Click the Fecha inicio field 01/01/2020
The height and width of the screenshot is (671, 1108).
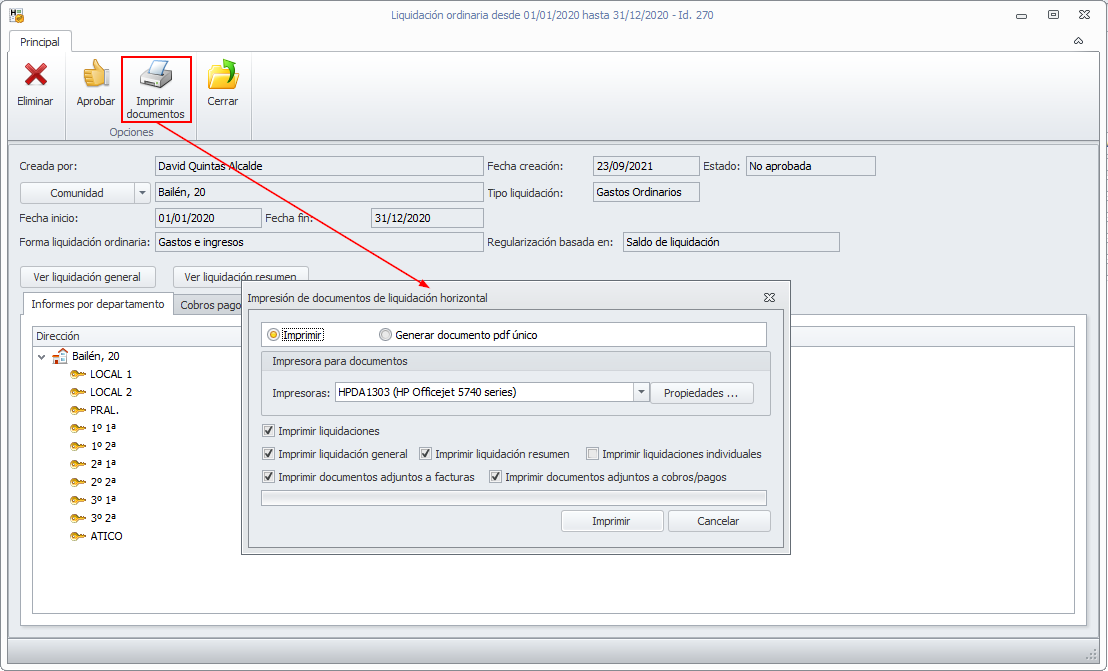pyautogui.click(x=208, y=218)
